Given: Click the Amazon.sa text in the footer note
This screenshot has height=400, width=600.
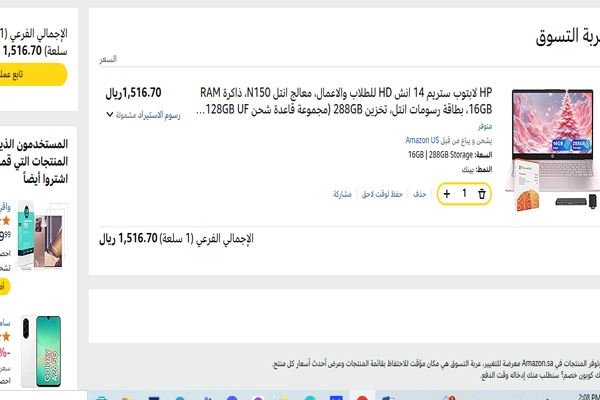Looking at the screenshot, I should (538, 362).
